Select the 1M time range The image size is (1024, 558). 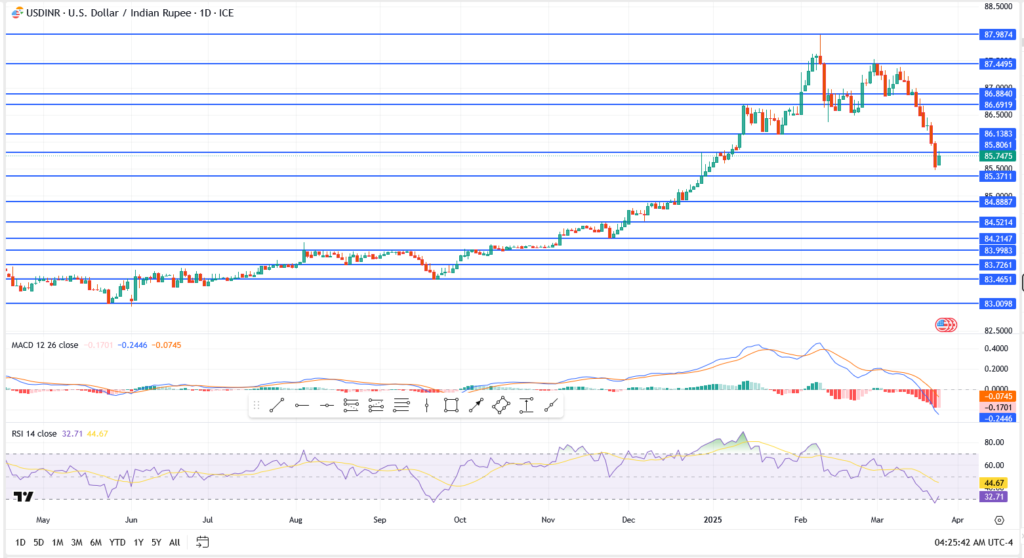58,542
